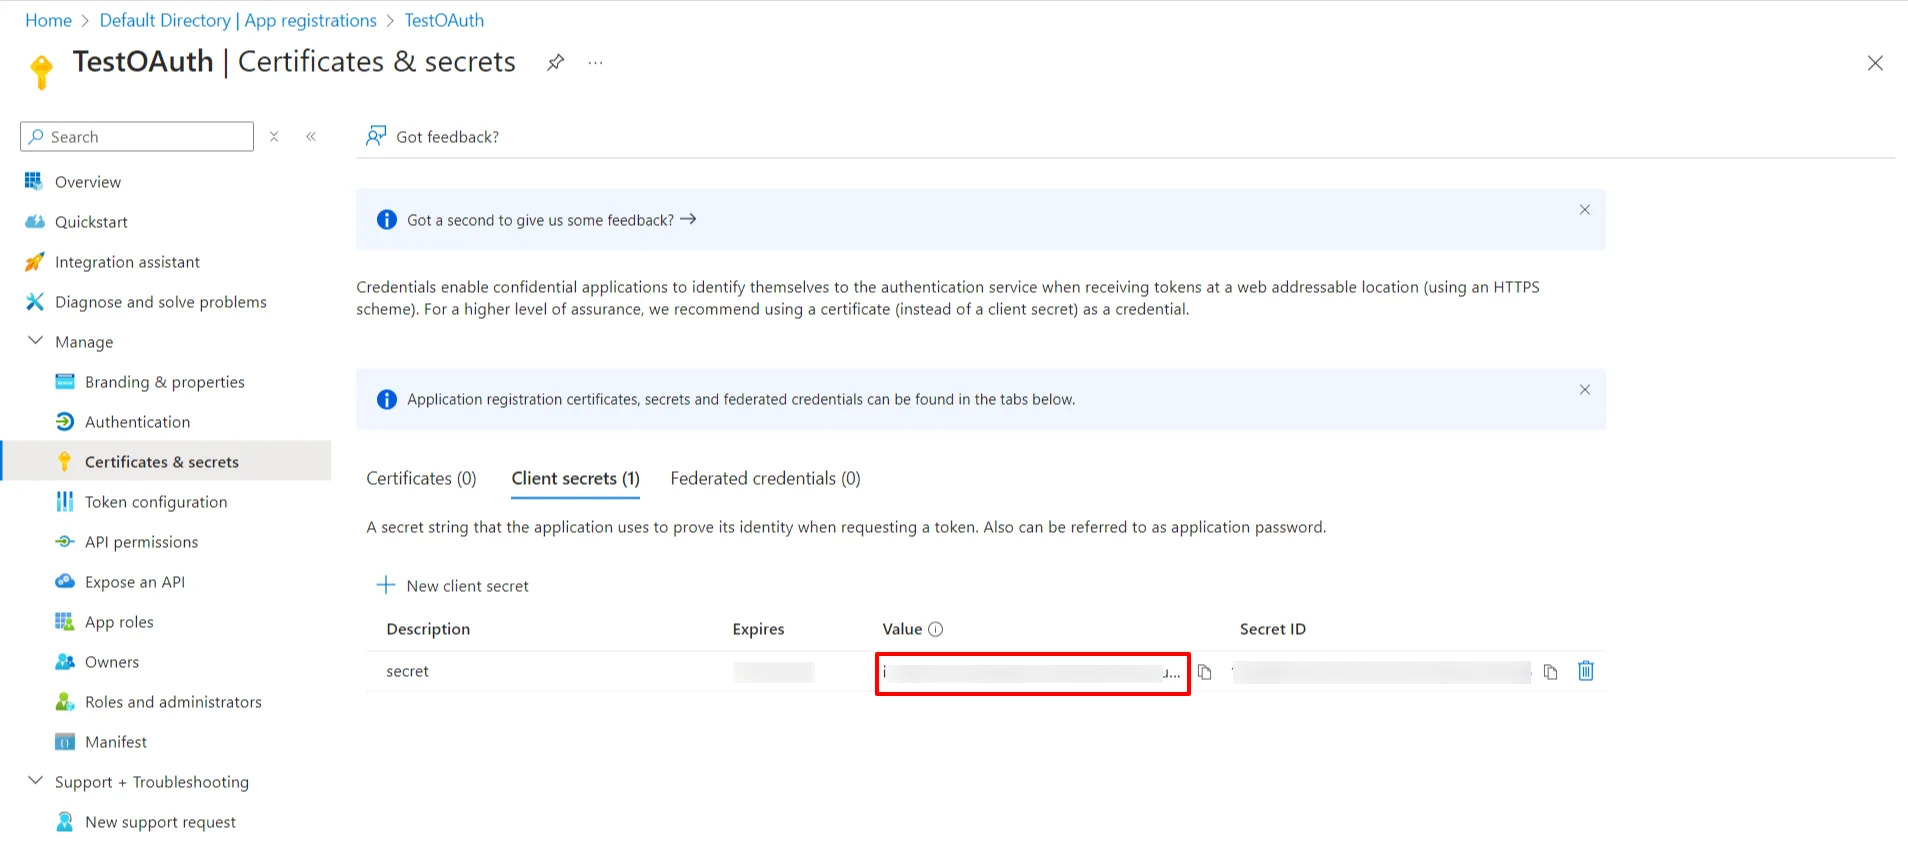The width and height of the screenshot is (1908, 845).
Task: Select the 'secret' description cell
Action: 407,672
